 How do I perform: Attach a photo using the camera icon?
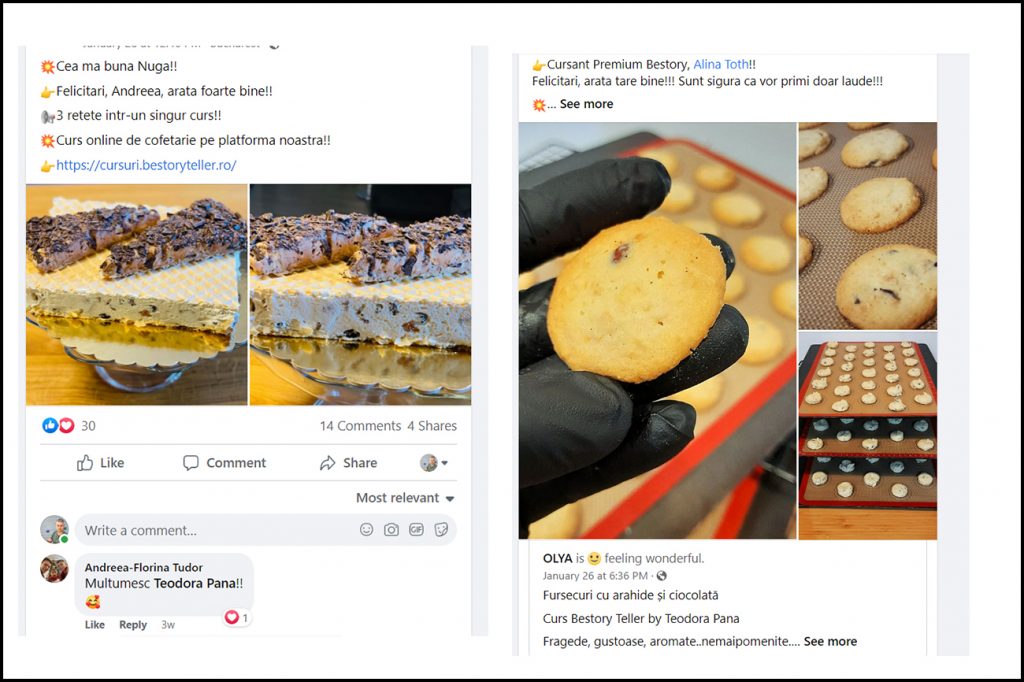click(x=391, y=530)
